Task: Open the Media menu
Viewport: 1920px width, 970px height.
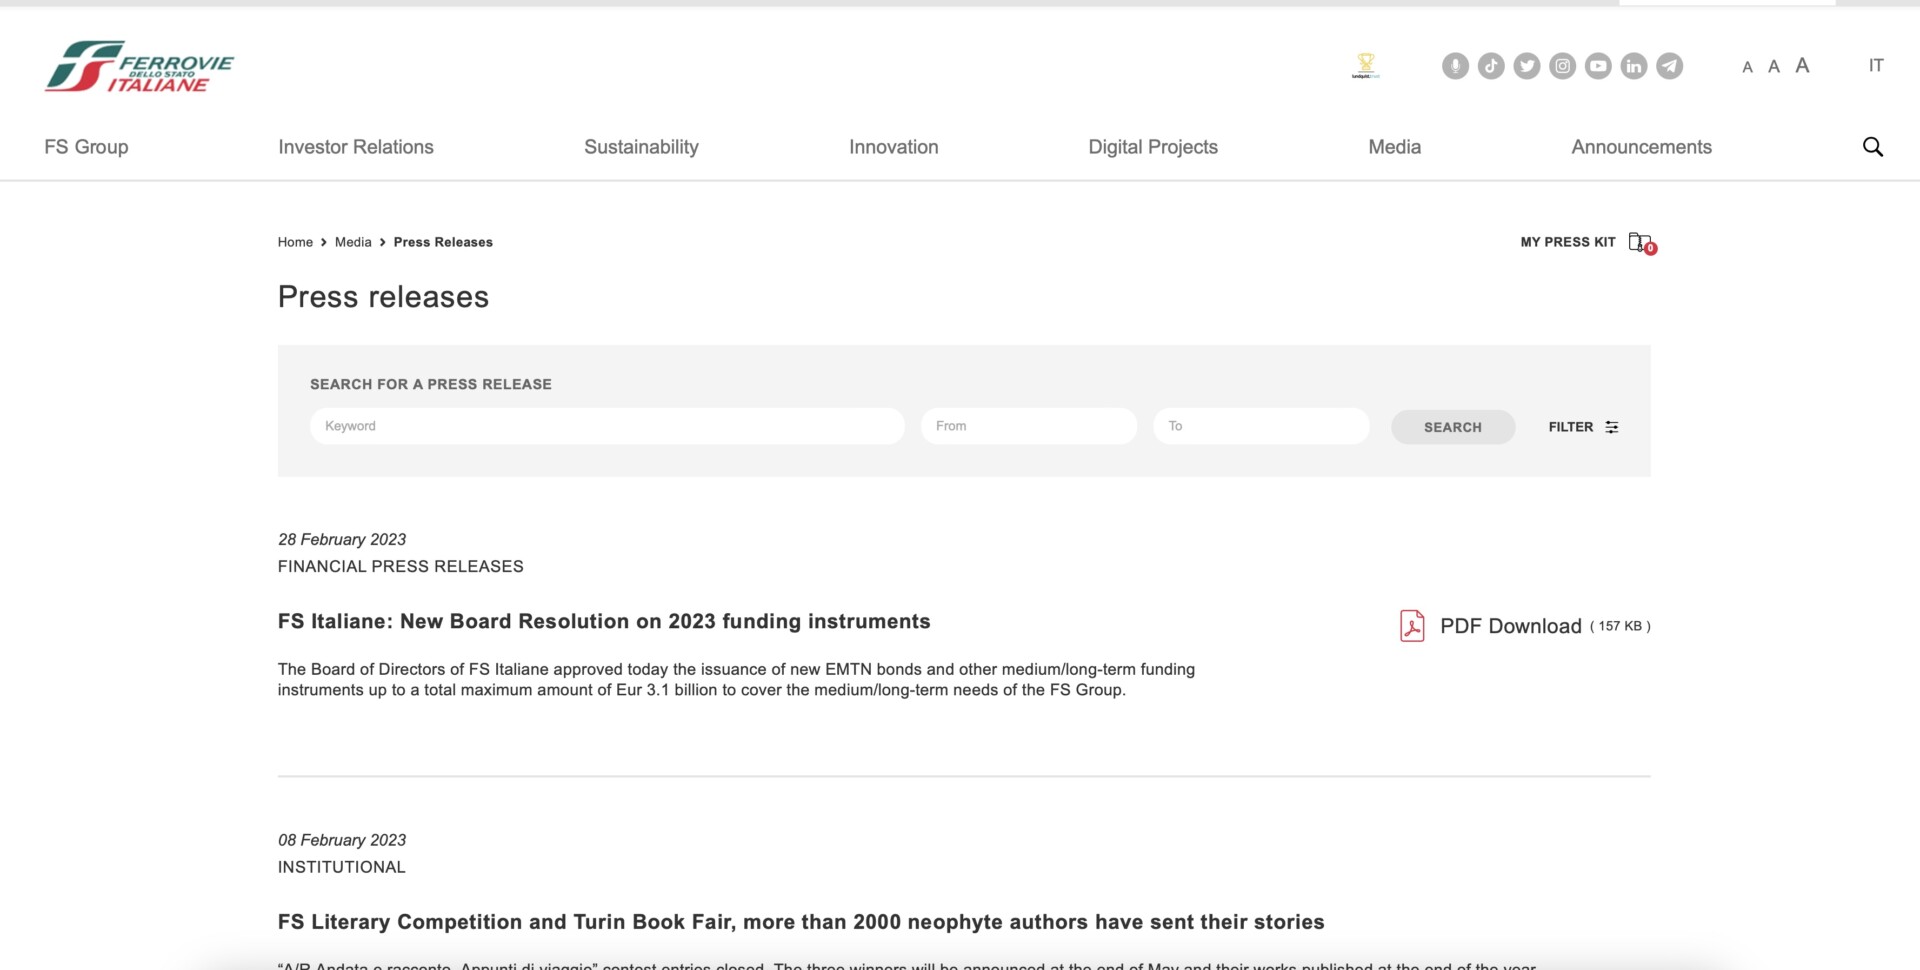Action: click(x=1395, y=147)
